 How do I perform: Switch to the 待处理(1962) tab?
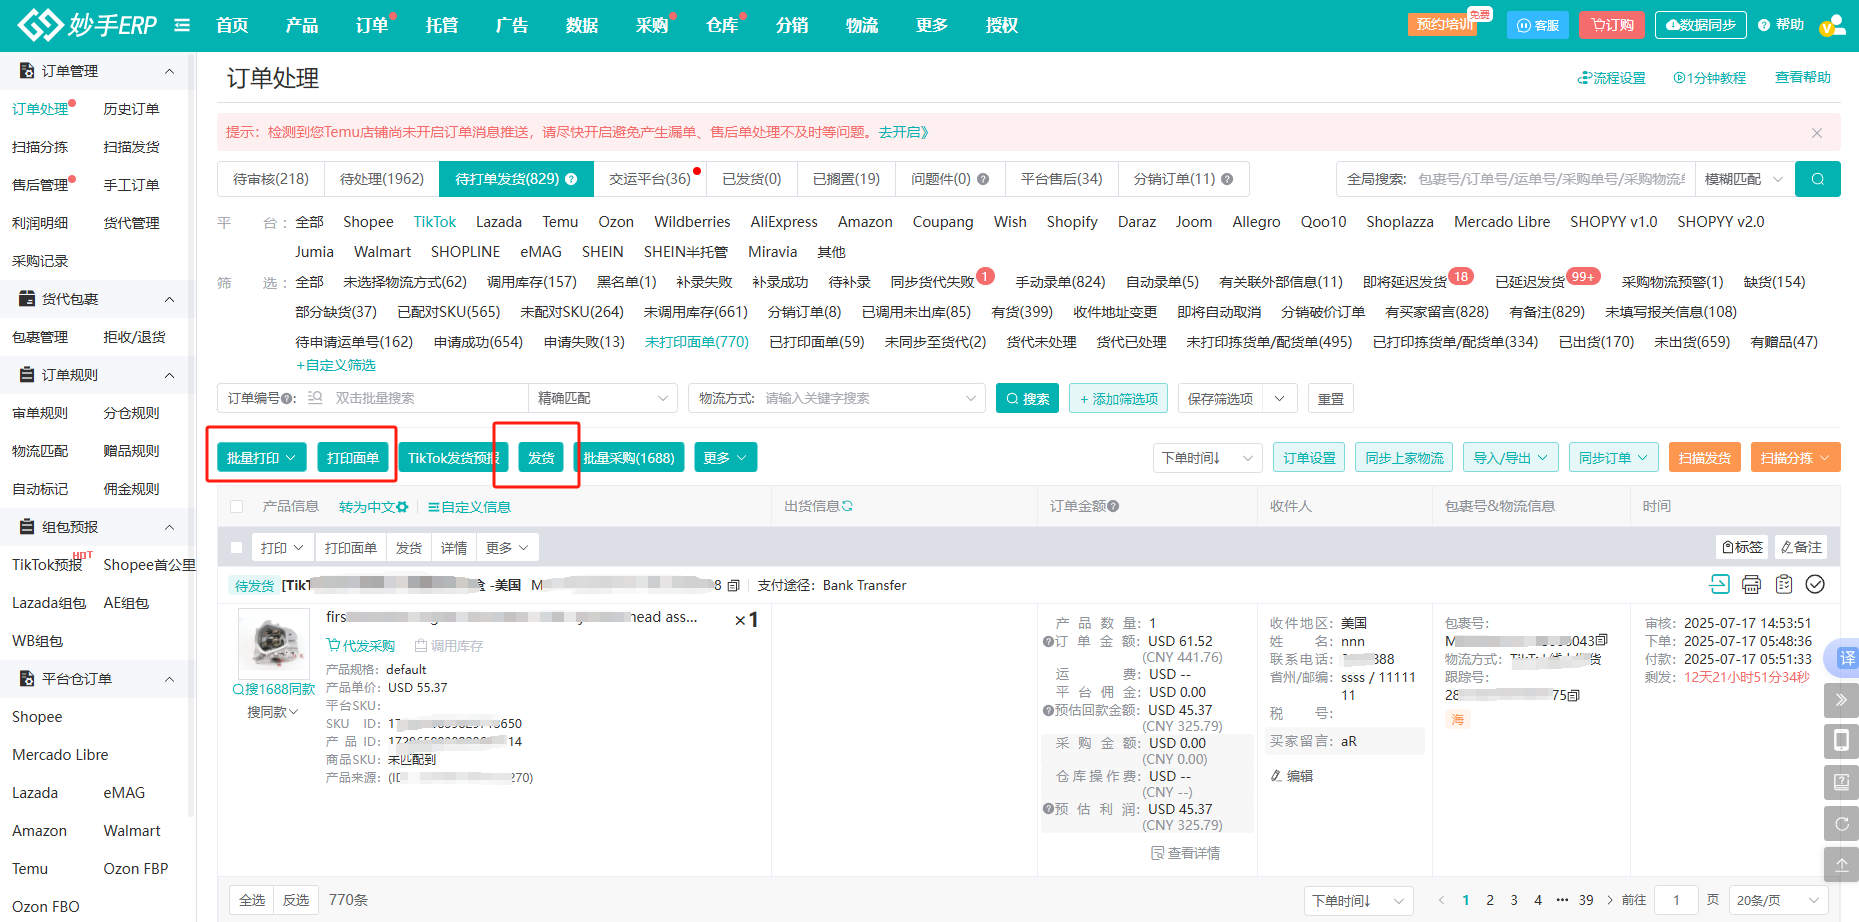tap(382, 179)
